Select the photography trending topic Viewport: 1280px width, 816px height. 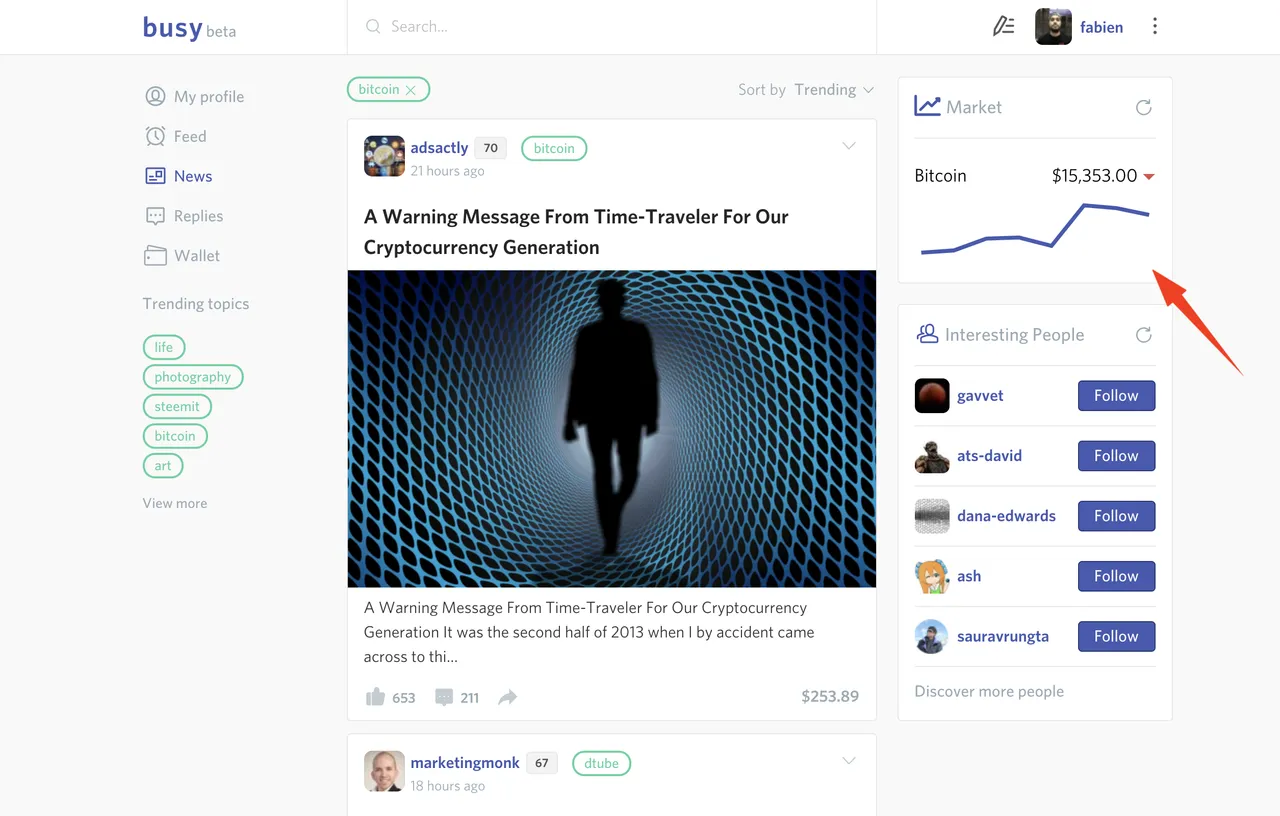[x=193, y=377]
